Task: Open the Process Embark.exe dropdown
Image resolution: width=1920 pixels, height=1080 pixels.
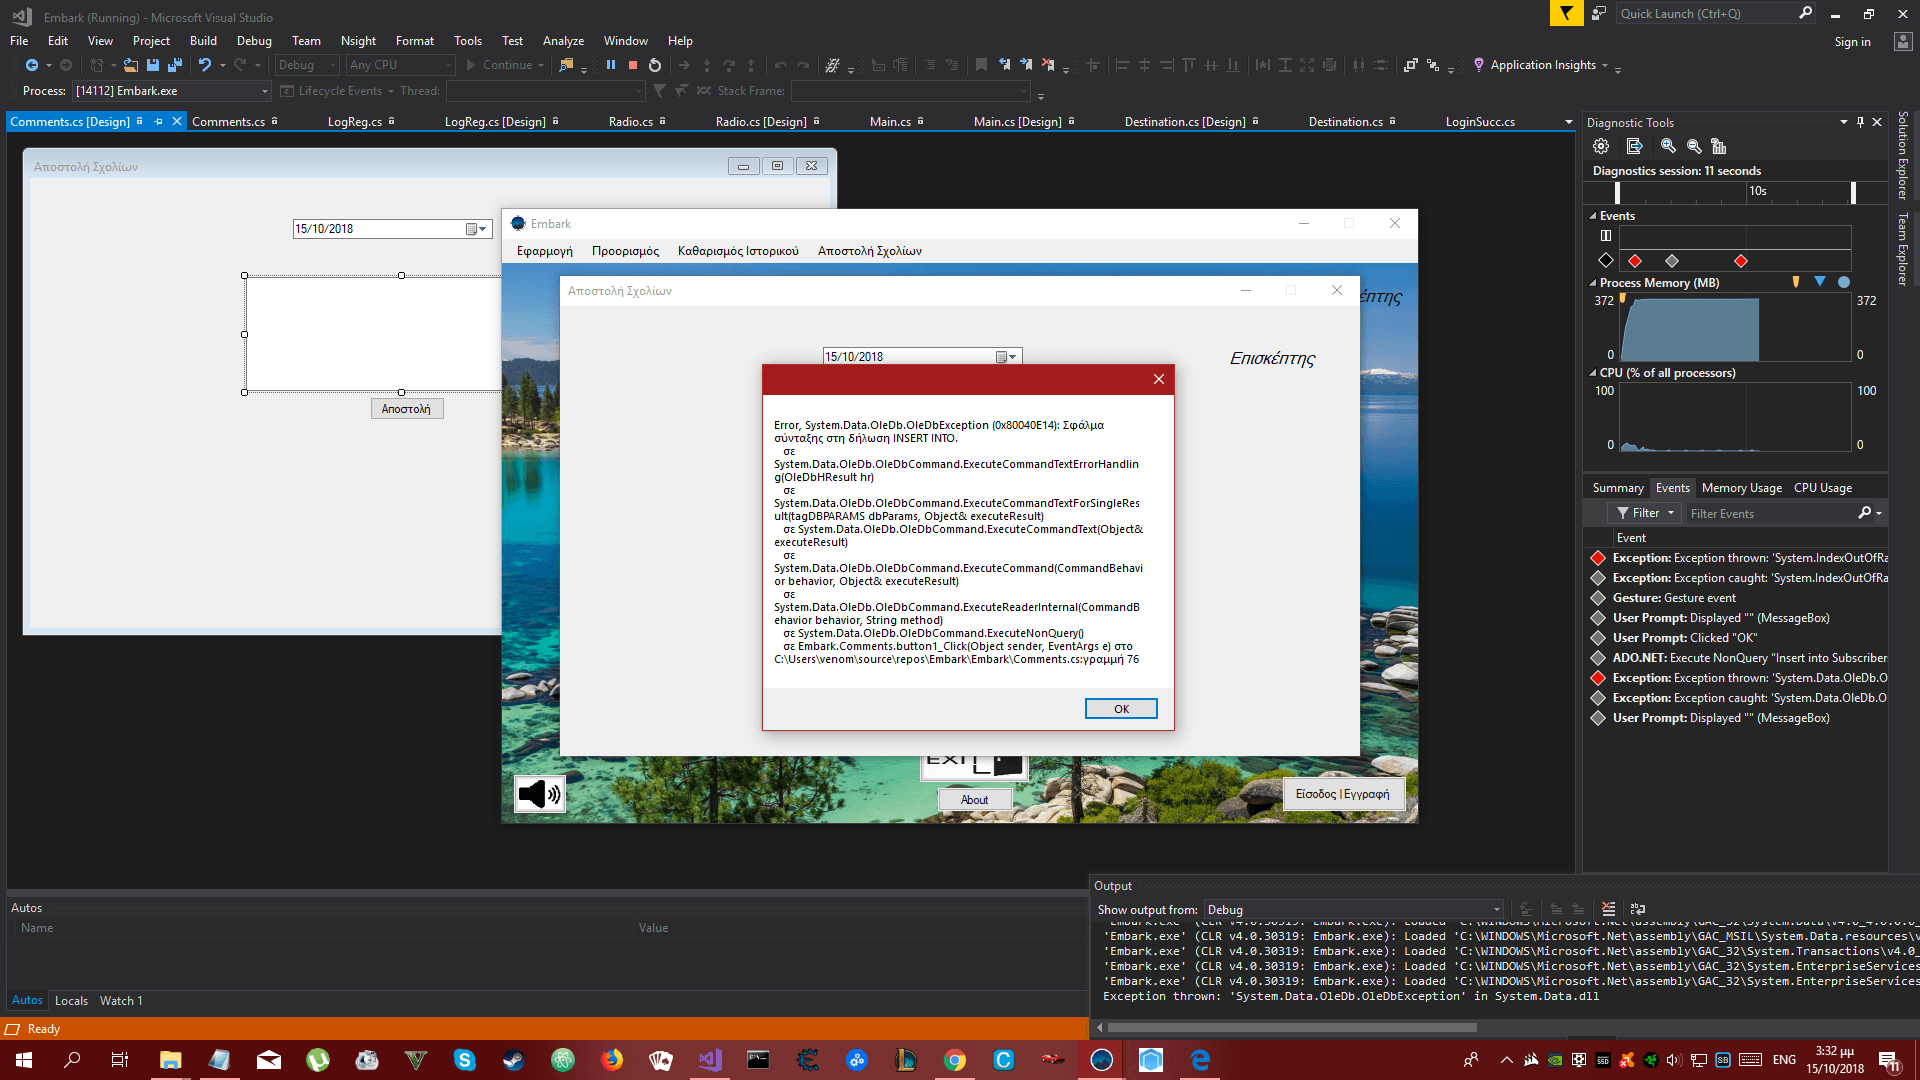Action: [265, 91]
